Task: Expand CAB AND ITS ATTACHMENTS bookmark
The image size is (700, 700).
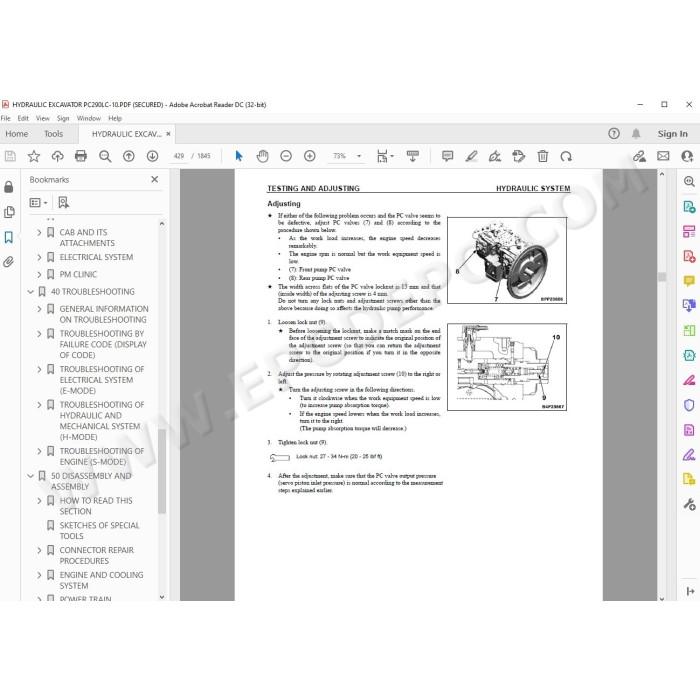Action: (x=39, y=233)
